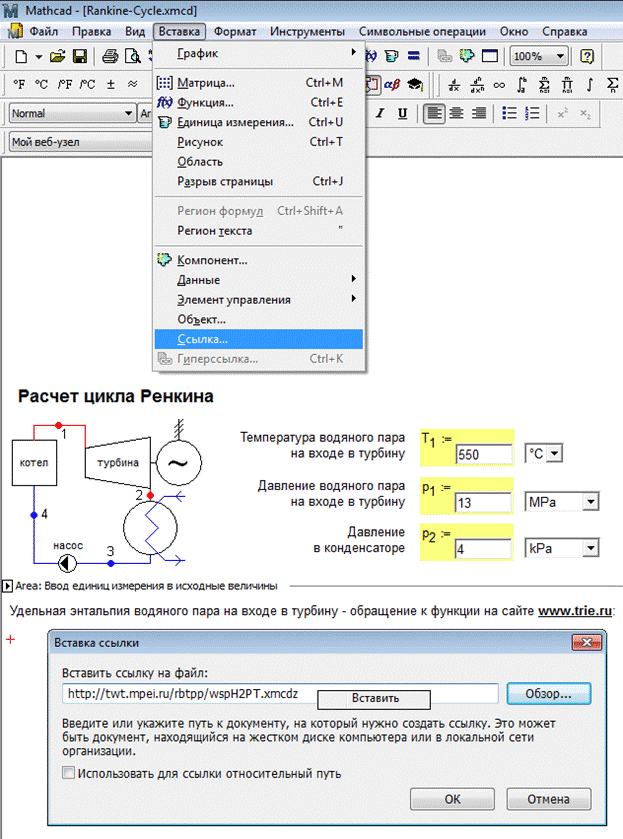Expand the График submenu
Viewport: 623px width, 839px height.
pyautogui.click(x=259, y=54)
